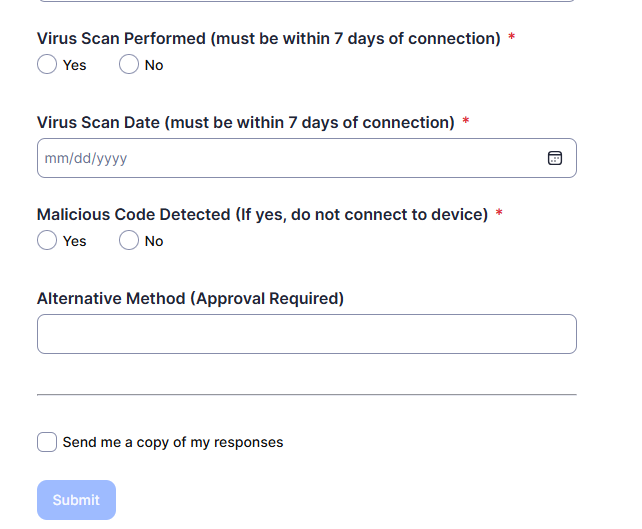642x529 pixels.
Task: Click the 'Alternative Method (Approval Required)' label
Action: click(190, 298)
